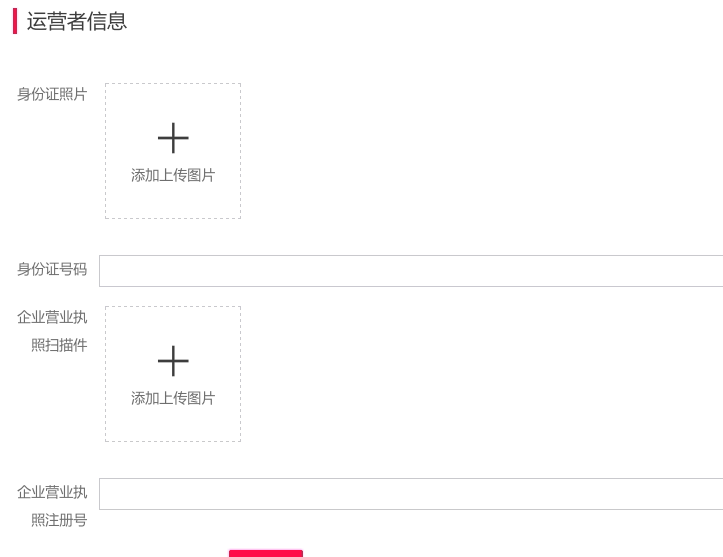Click the blank area below 添加上传图片 in ID box
The image size is (723, 557).
click(x=173, y=201)
